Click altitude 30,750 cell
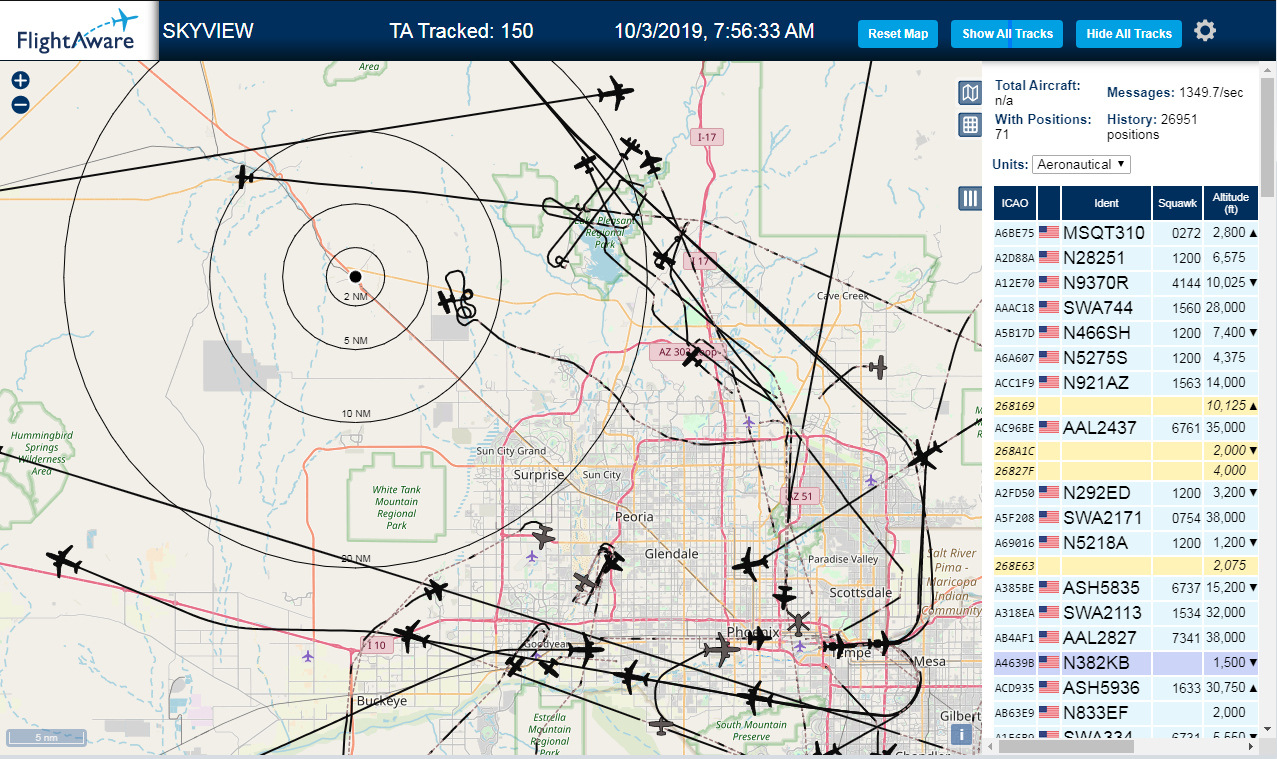Viewport: 1277px width, 759px height. click(x=1231, y=687)
